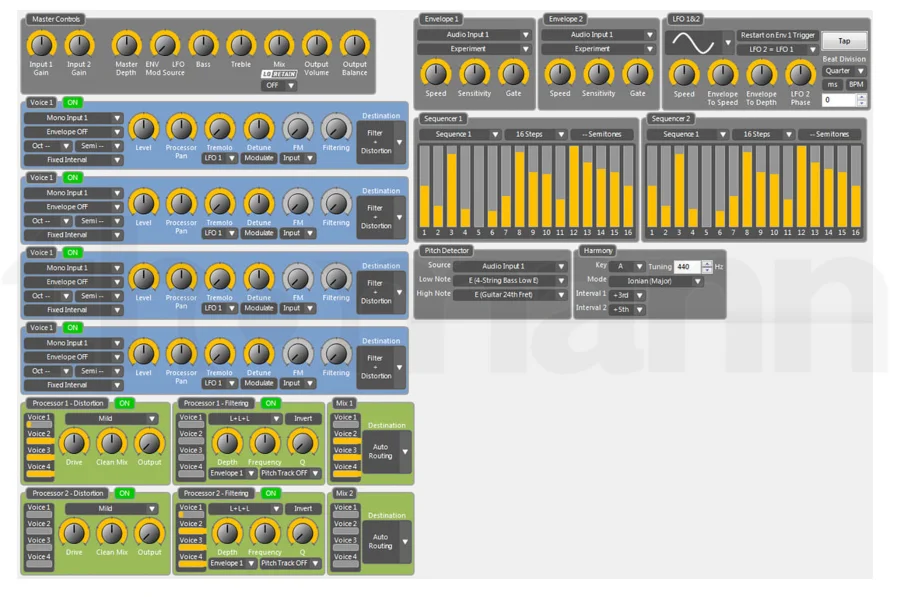This screenshot has height=597, width=901.
Task: Toggle the ON switch for Processor 1 - Distortion
Action: point(124,403)
